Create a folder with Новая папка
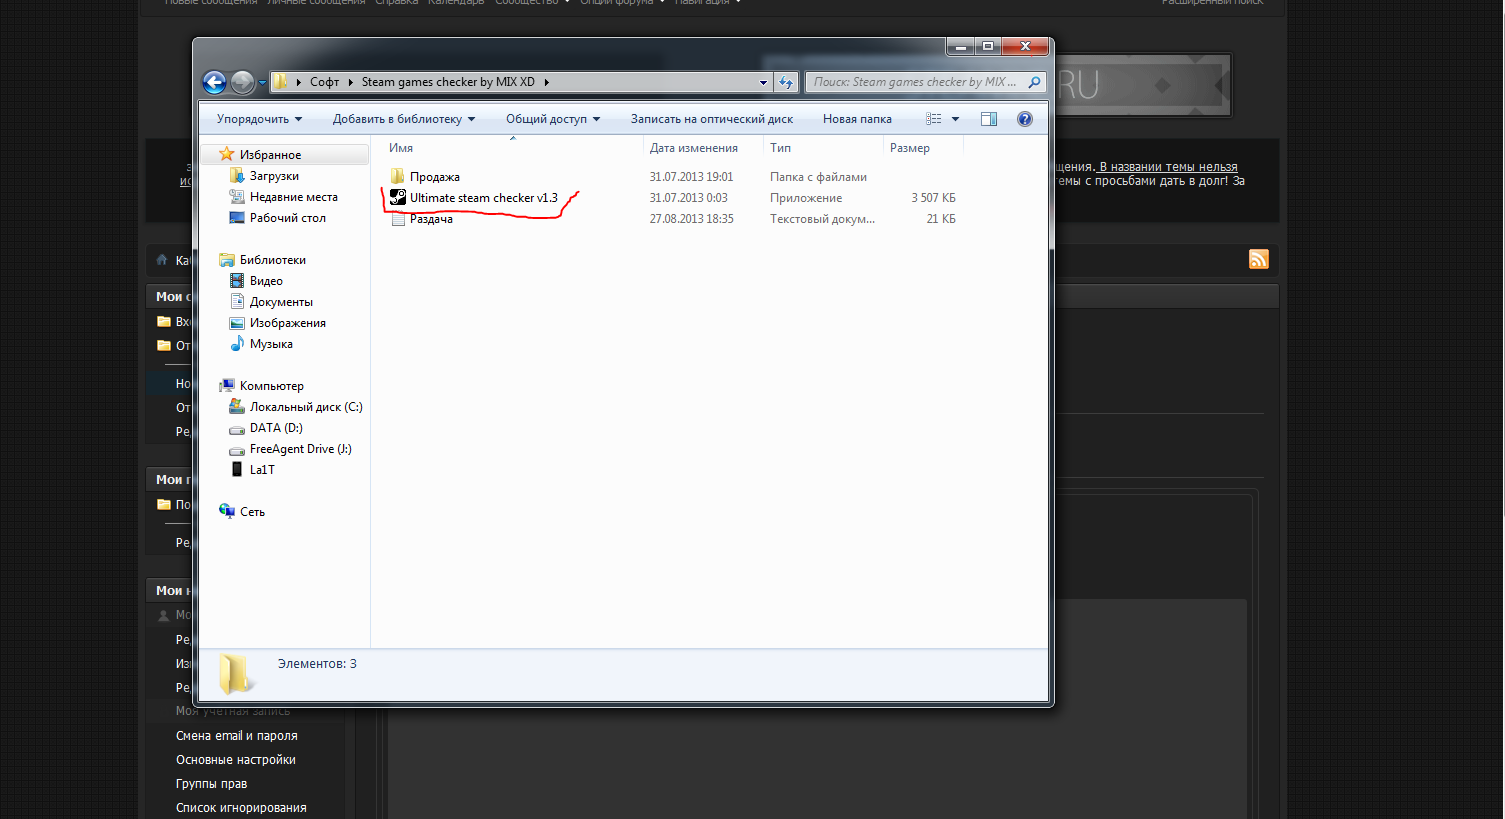 coord(857,119)
